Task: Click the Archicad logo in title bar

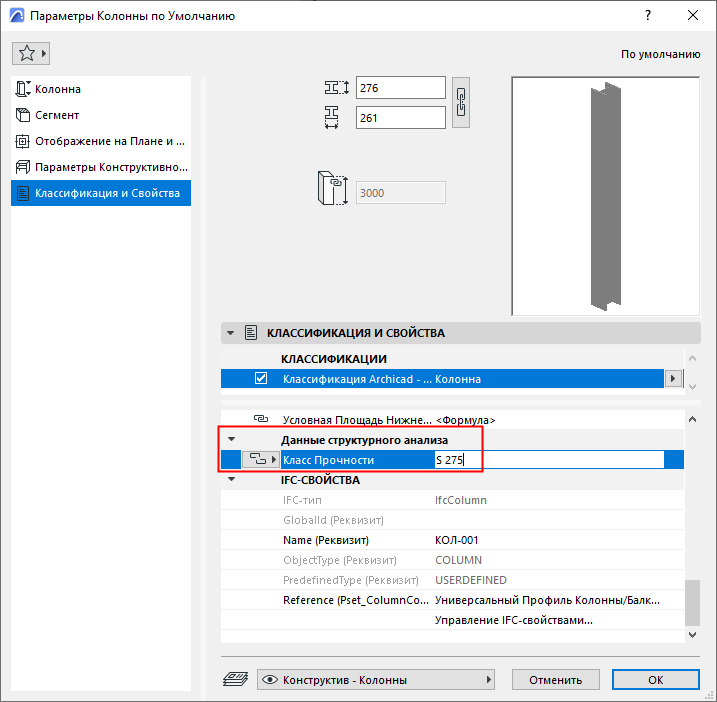Action: point(17,16)
